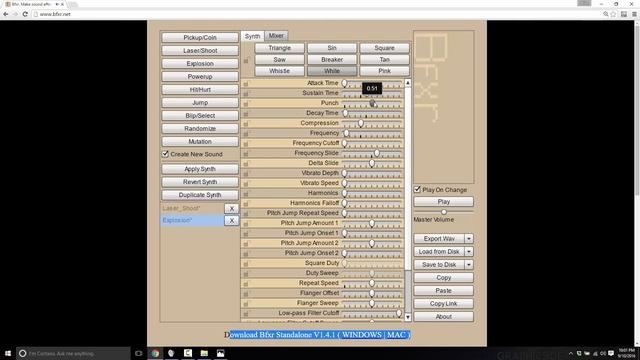Open the Load from Disk dropdown arrow

[469, 251]
